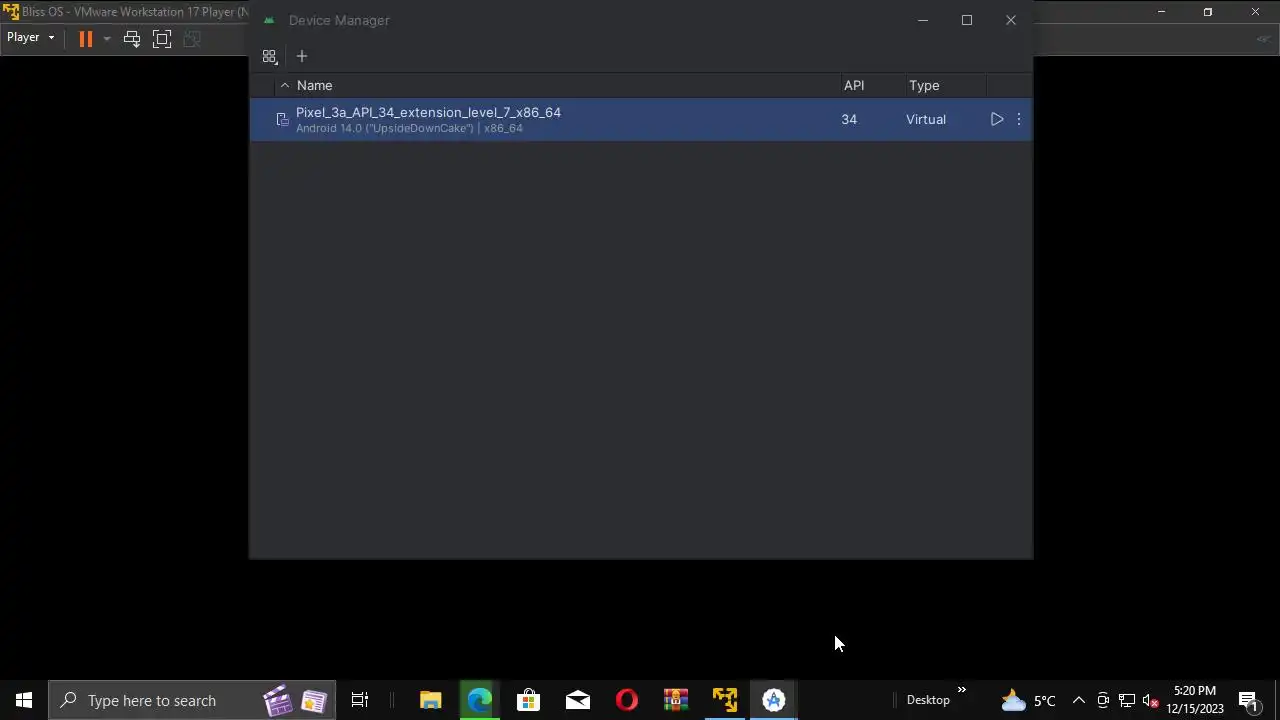
Task: Enter VMware full screen mode
Action: click(x=162, y=38)
